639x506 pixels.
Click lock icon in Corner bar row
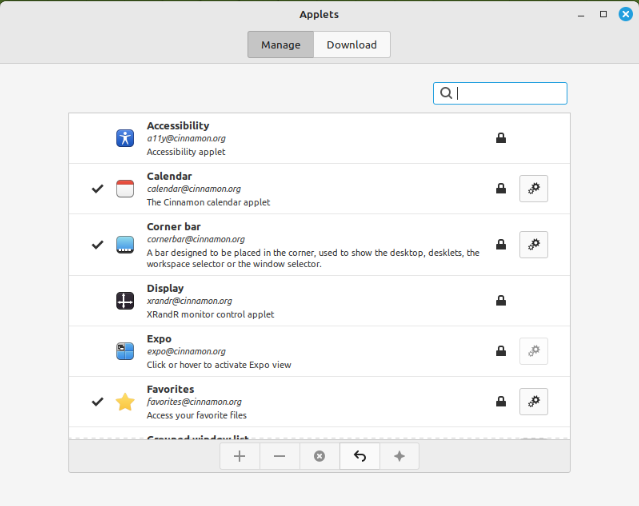click(x=501, y=244)
